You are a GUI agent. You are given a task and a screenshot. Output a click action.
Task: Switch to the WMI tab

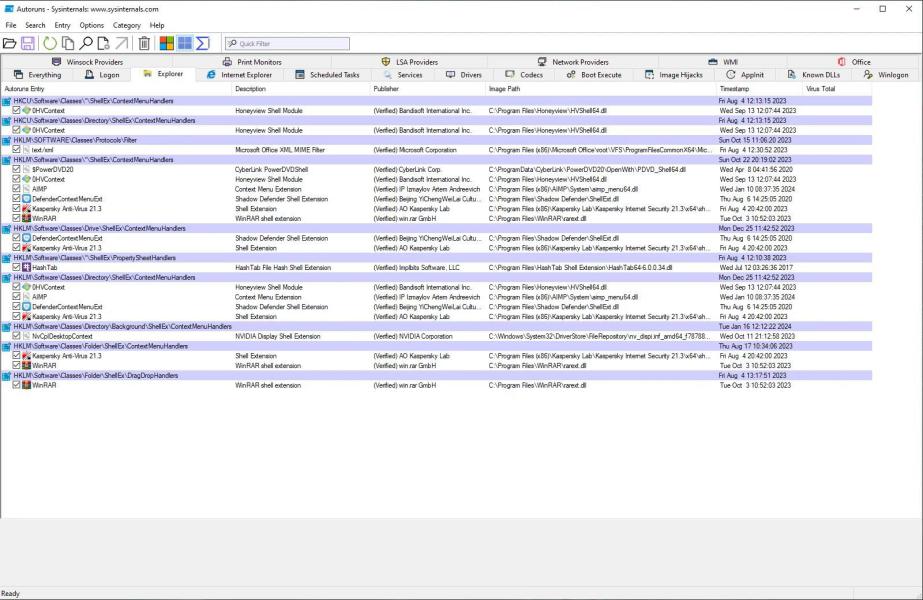point(723,62)
